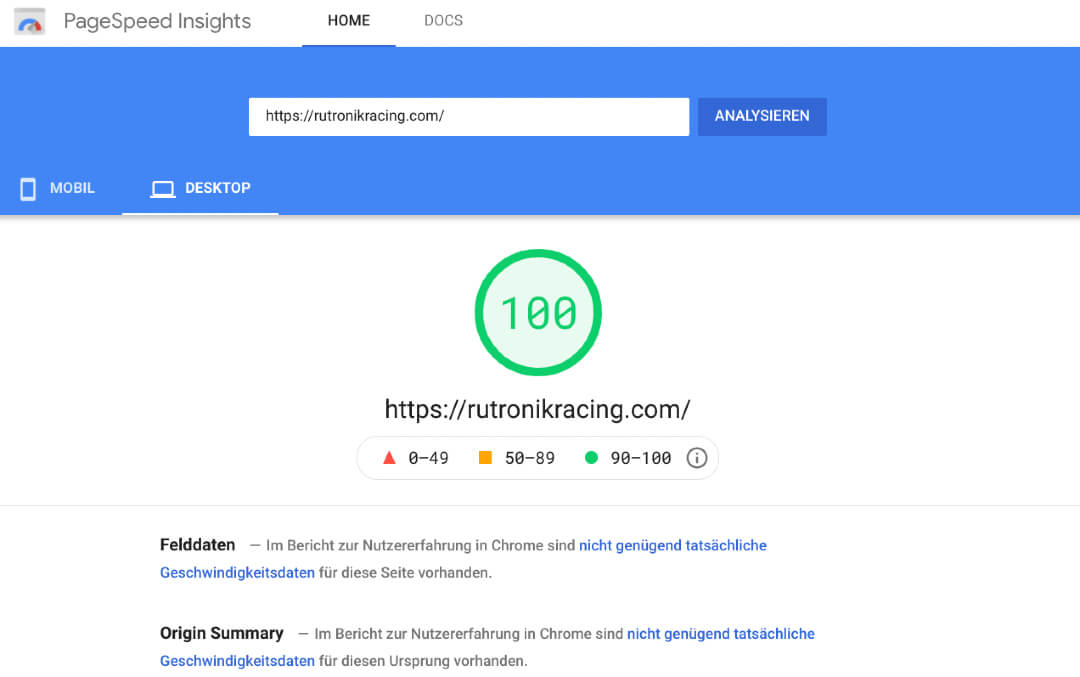
Task: Open the HOME tab
Action: [349, 21]
